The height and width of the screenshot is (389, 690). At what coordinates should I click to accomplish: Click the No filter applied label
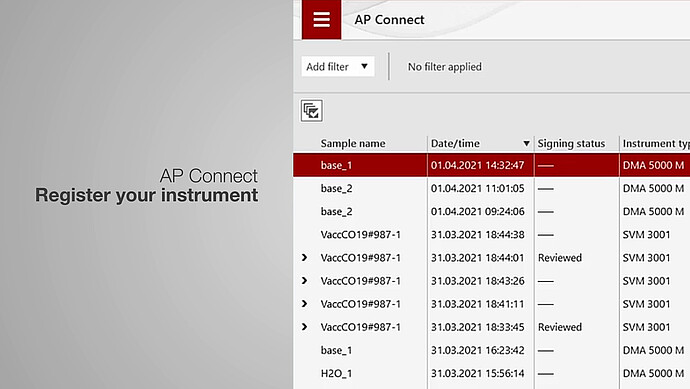click(444, 67)
